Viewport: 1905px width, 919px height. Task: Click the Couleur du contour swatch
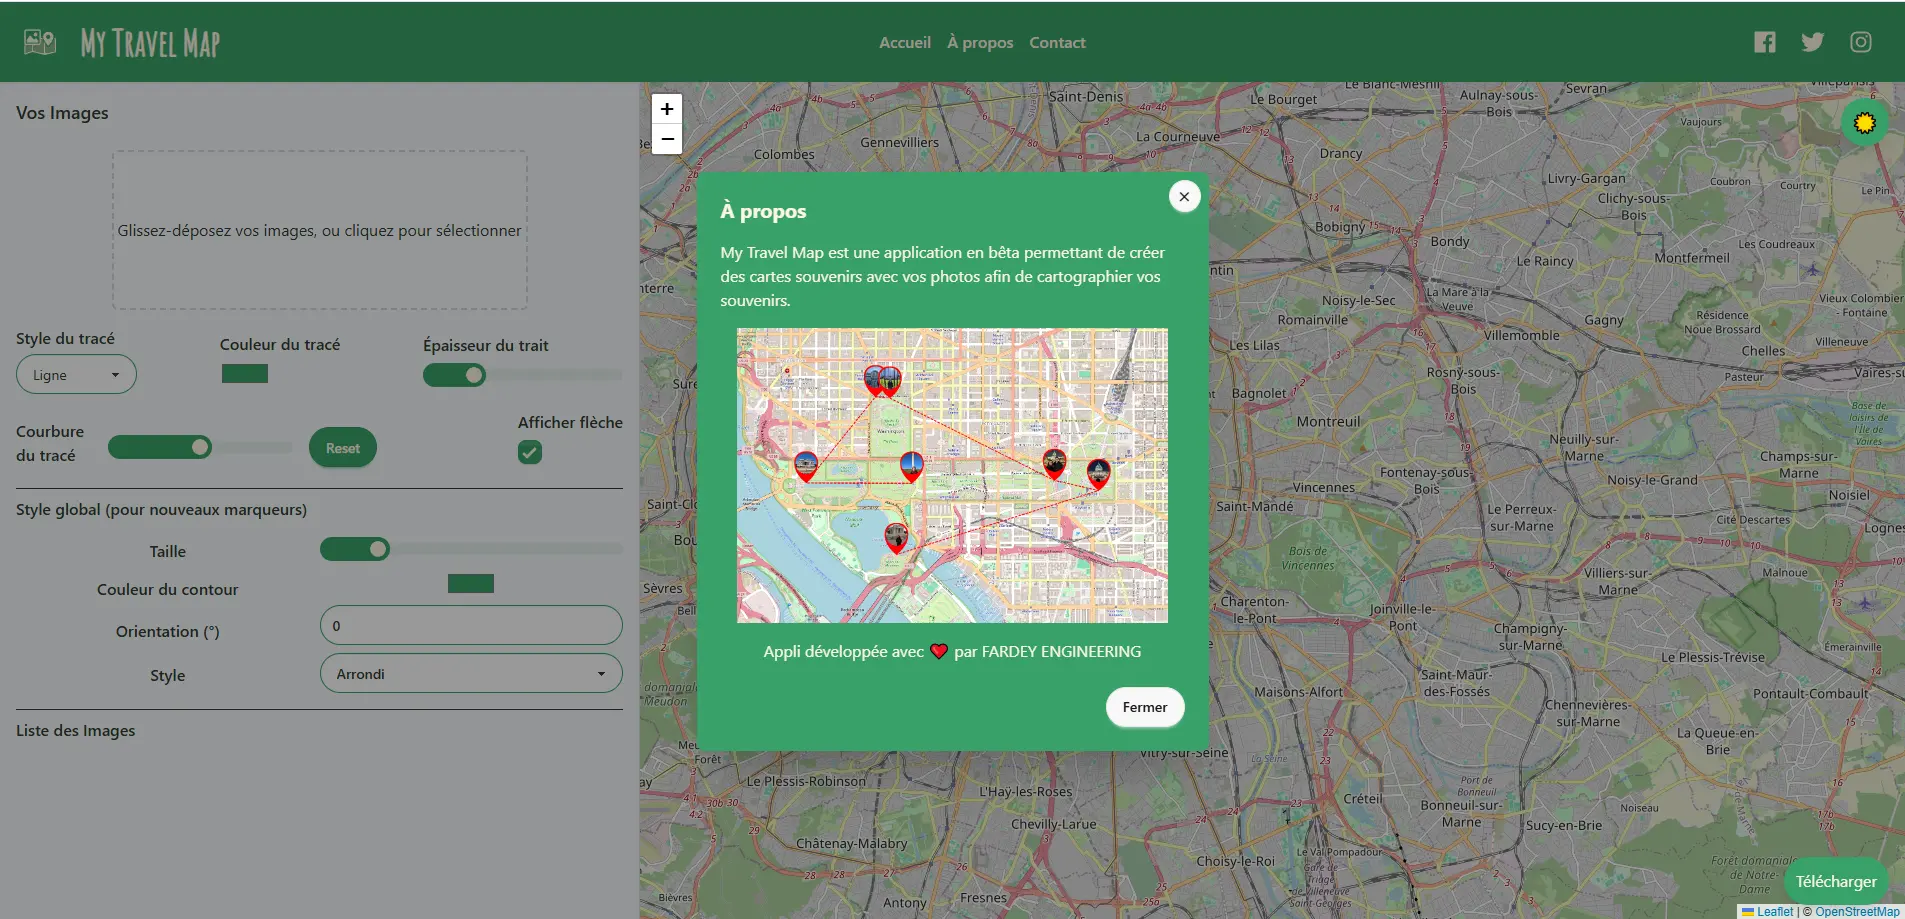click(471, 584)
